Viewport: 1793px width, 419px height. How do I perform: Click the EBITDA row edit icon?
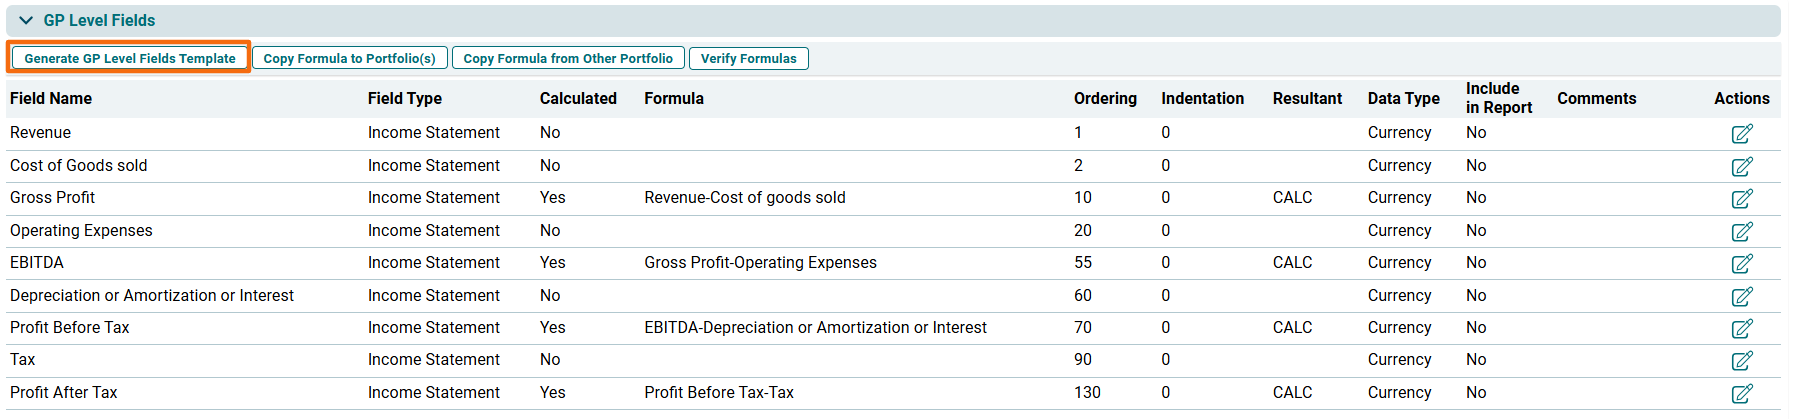tap(1741, 263)
